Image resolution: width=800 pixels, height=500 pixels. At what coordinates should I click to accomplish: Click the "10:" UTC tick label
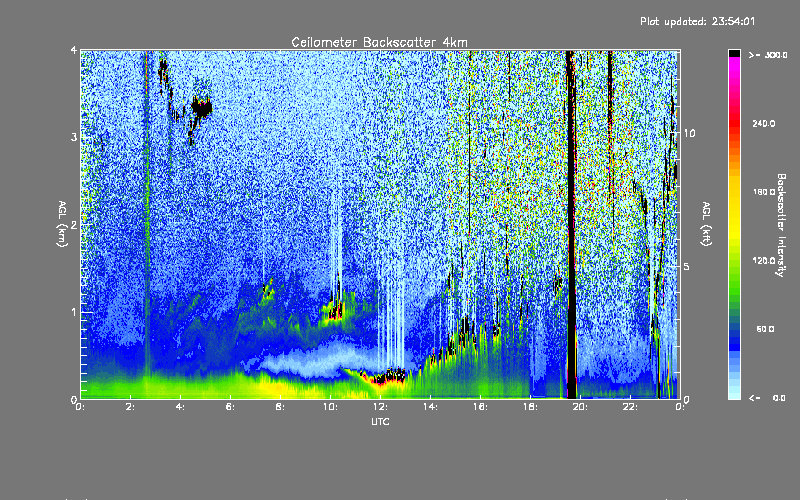click(330, 407)
